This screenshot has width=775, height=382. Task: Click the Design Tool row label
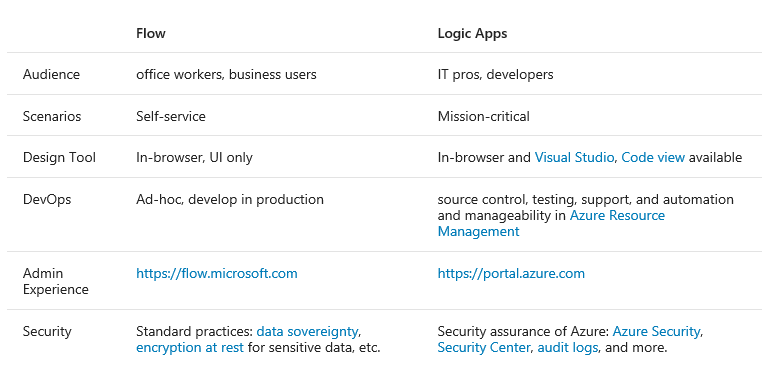point(59,158)
